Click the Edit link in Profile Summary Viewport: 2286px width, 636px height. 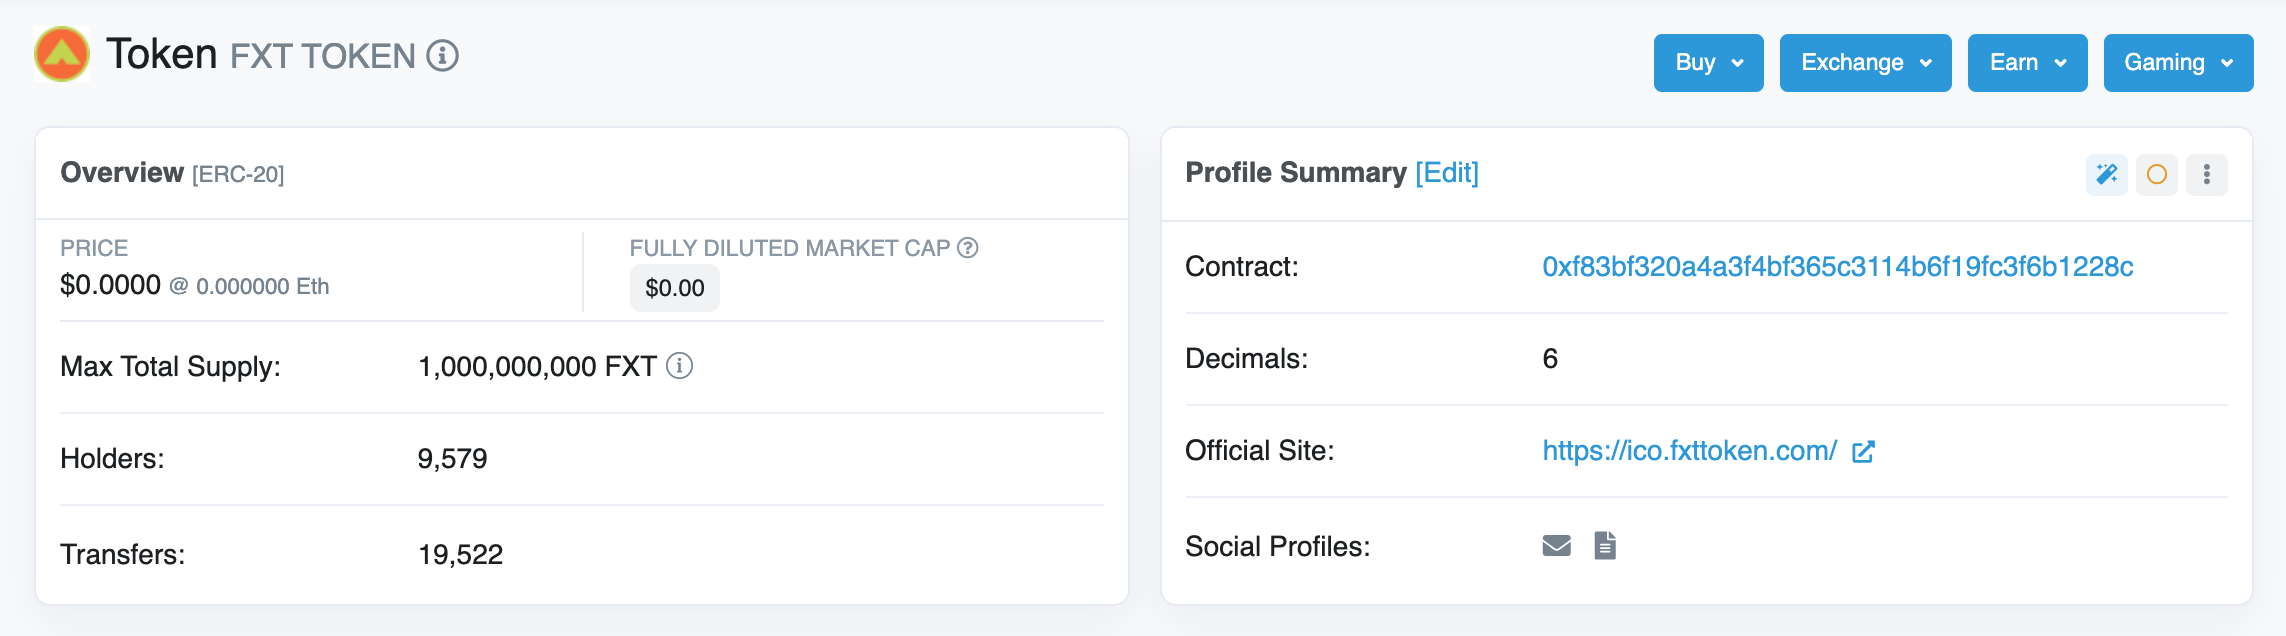click(x=1447, y=173)
